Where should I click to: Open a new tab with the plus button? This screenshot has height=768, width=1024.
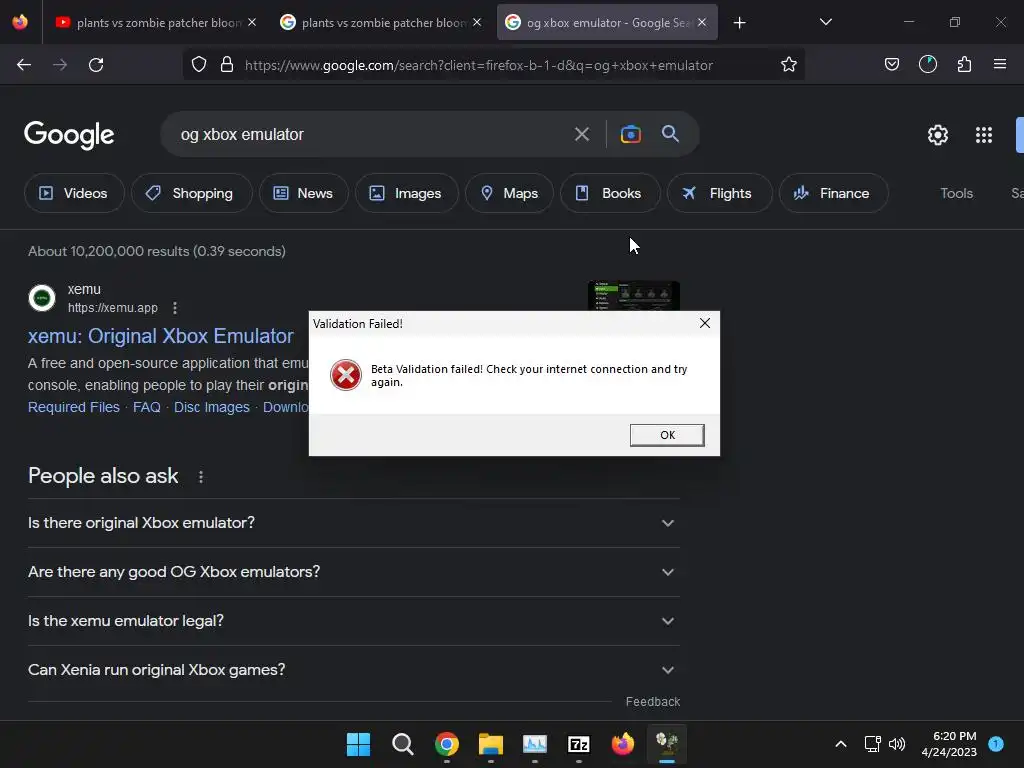coord(739,23)
